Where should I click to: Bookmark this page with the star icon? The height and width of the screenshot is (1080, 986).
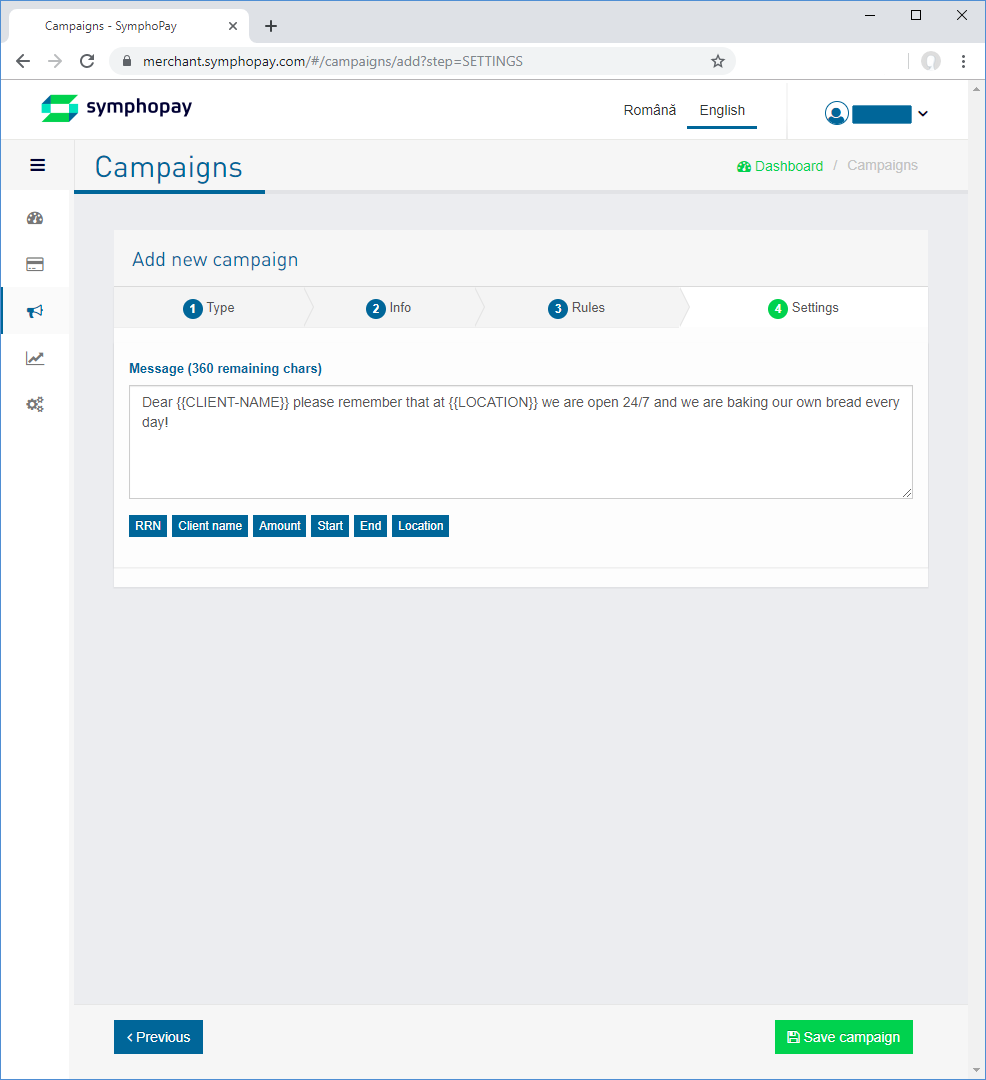tap(717, 61)
